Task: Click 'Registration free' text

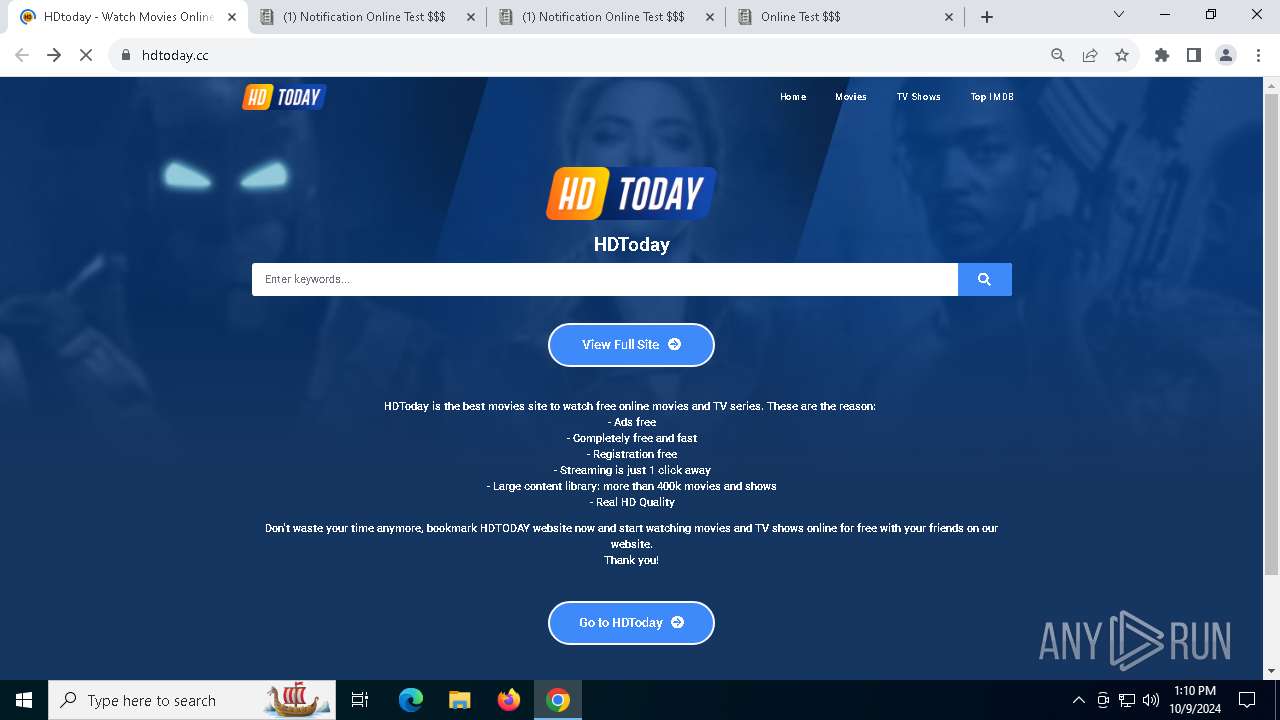Action: 631,454
